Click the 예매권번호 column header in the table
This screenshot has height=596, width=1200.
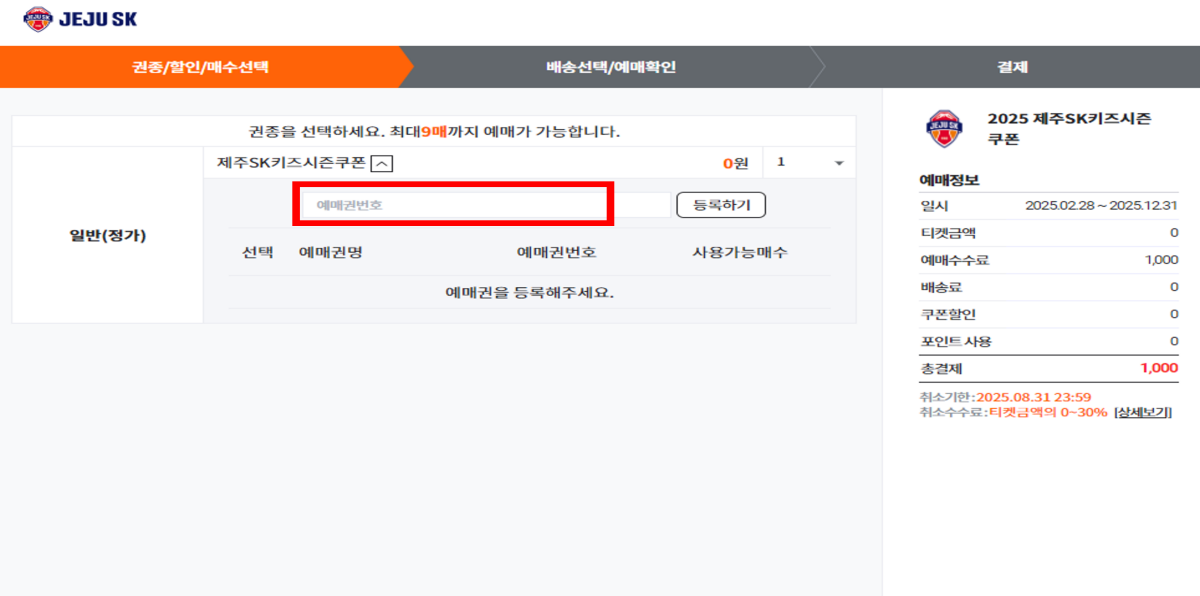557,252
